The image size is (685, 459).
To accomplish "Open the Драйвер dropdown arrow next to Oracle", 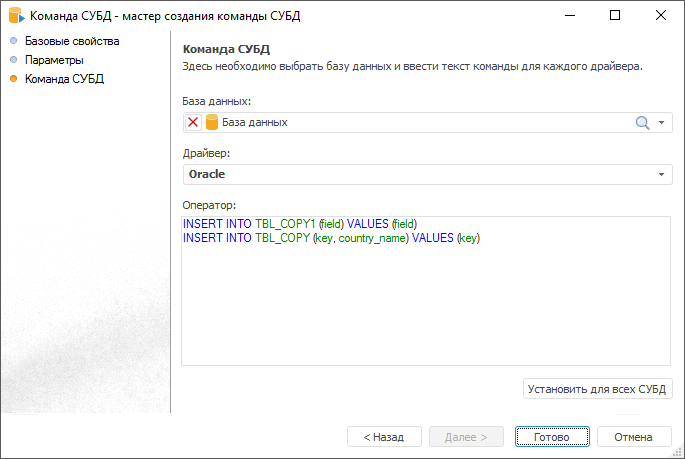I will pos(662,174).
